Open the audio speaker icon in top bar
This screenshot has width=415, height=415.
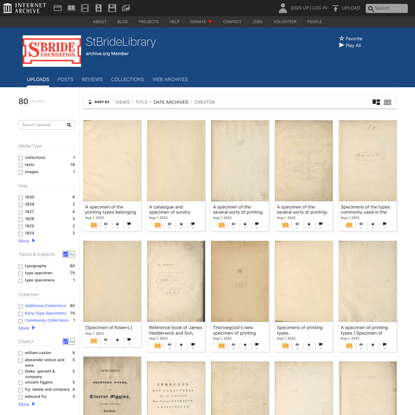[x=99, y=8]
